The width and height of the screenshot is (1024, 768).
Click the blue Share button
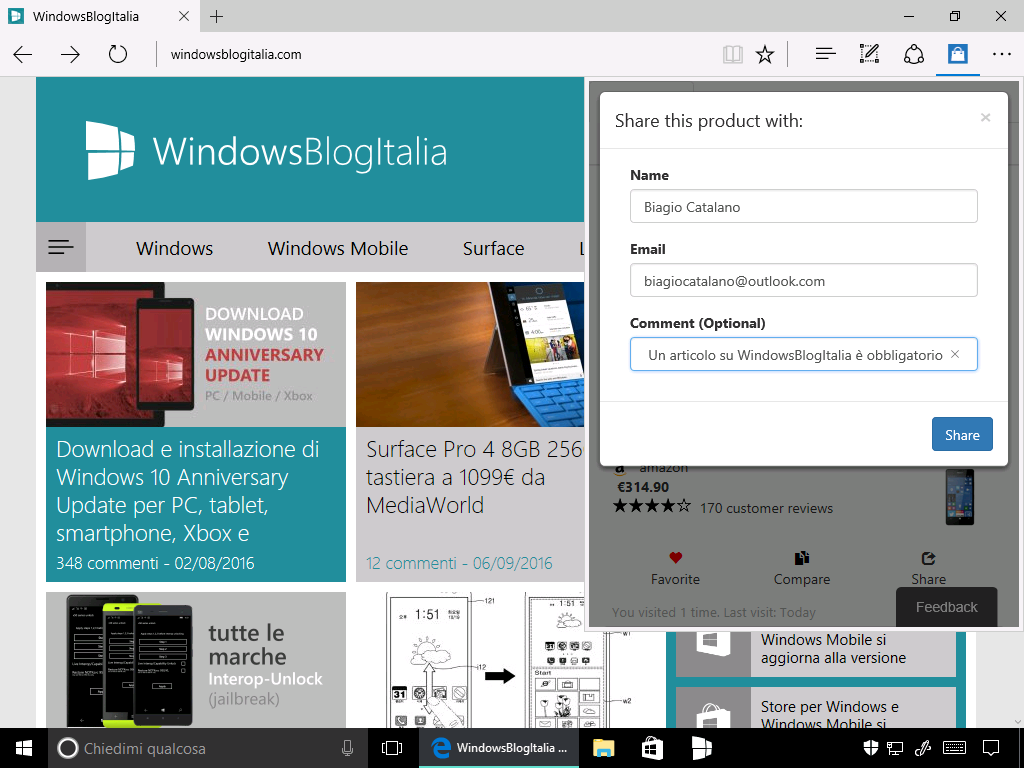962,434
